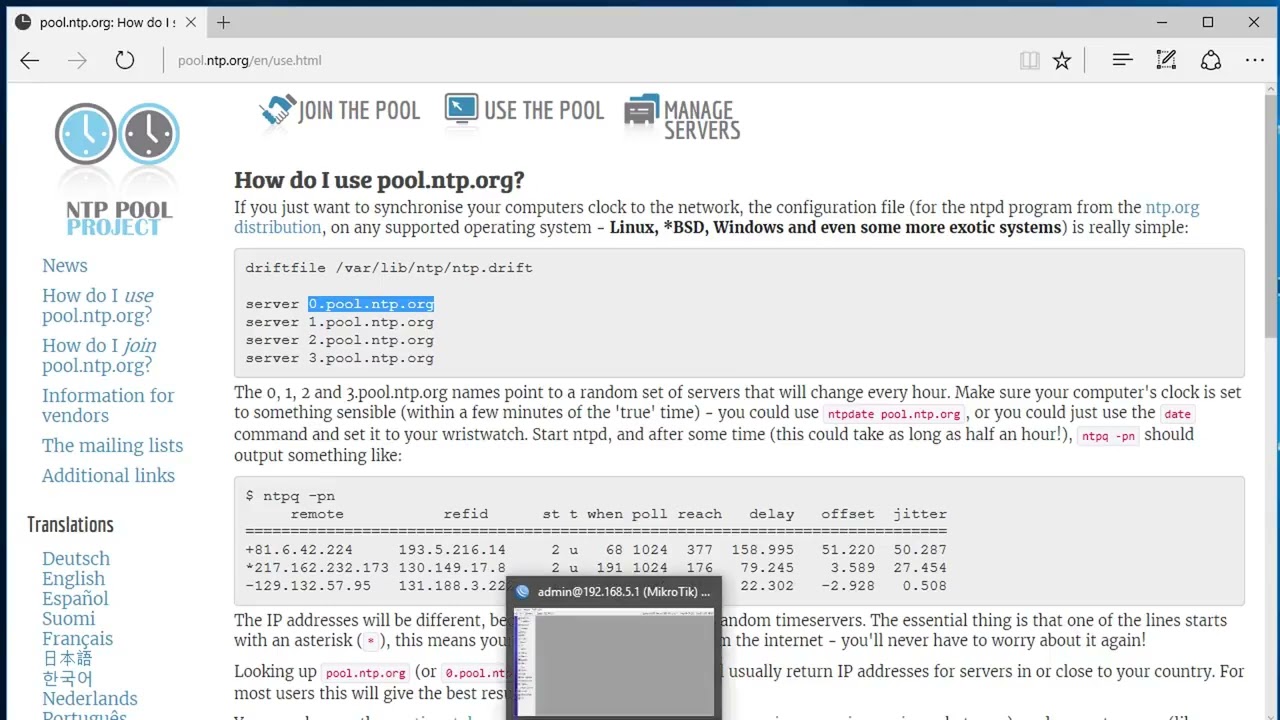Open the Use the Pool section

tap(524, 111)
